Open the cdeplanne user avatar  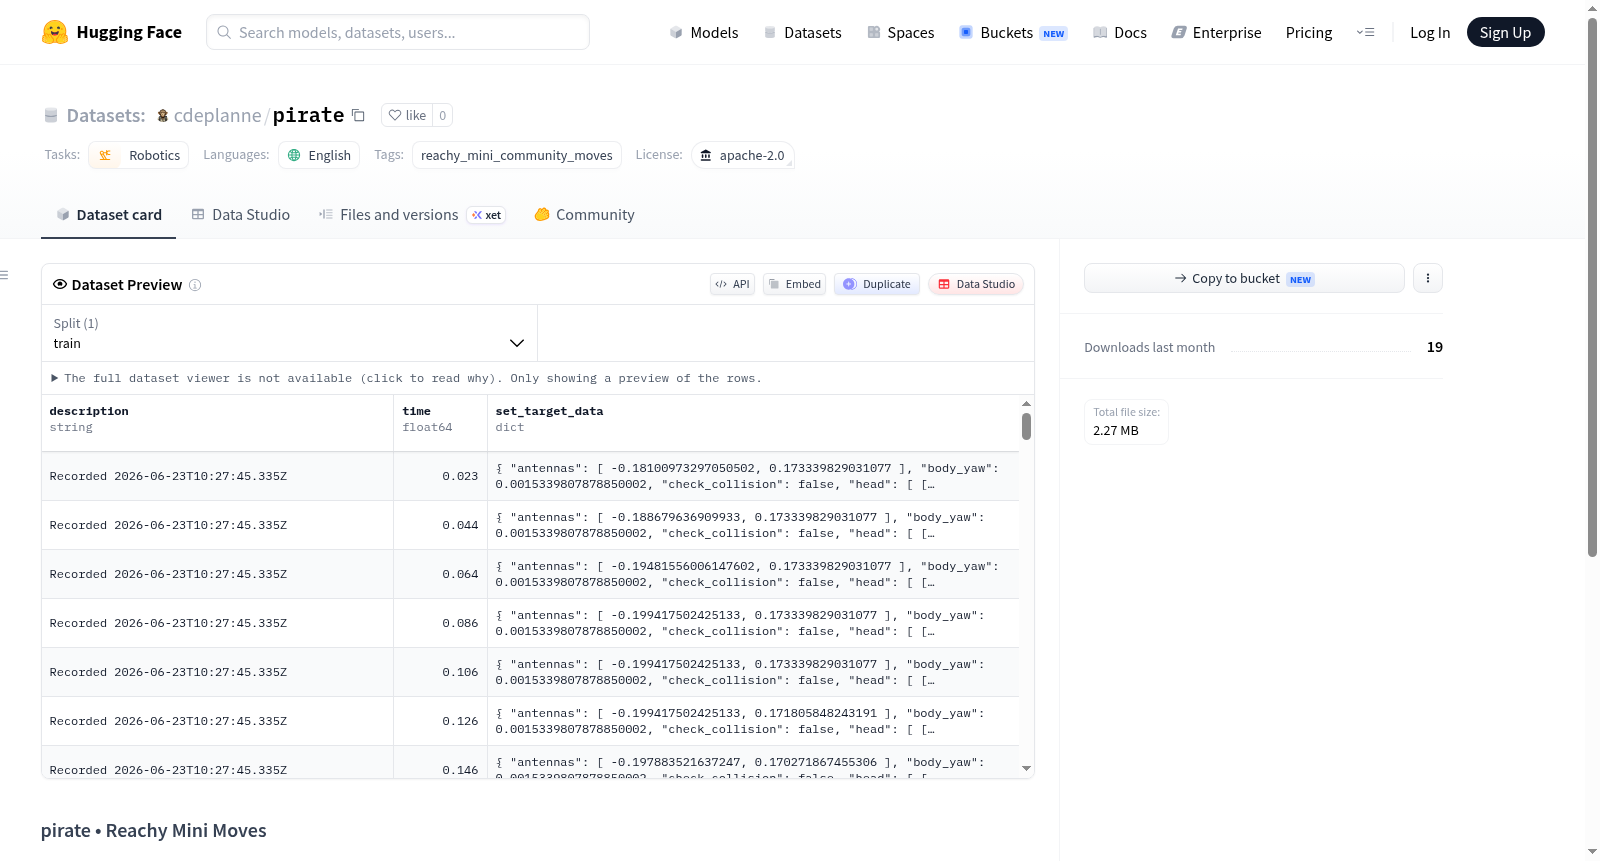[x=163, y=116]
